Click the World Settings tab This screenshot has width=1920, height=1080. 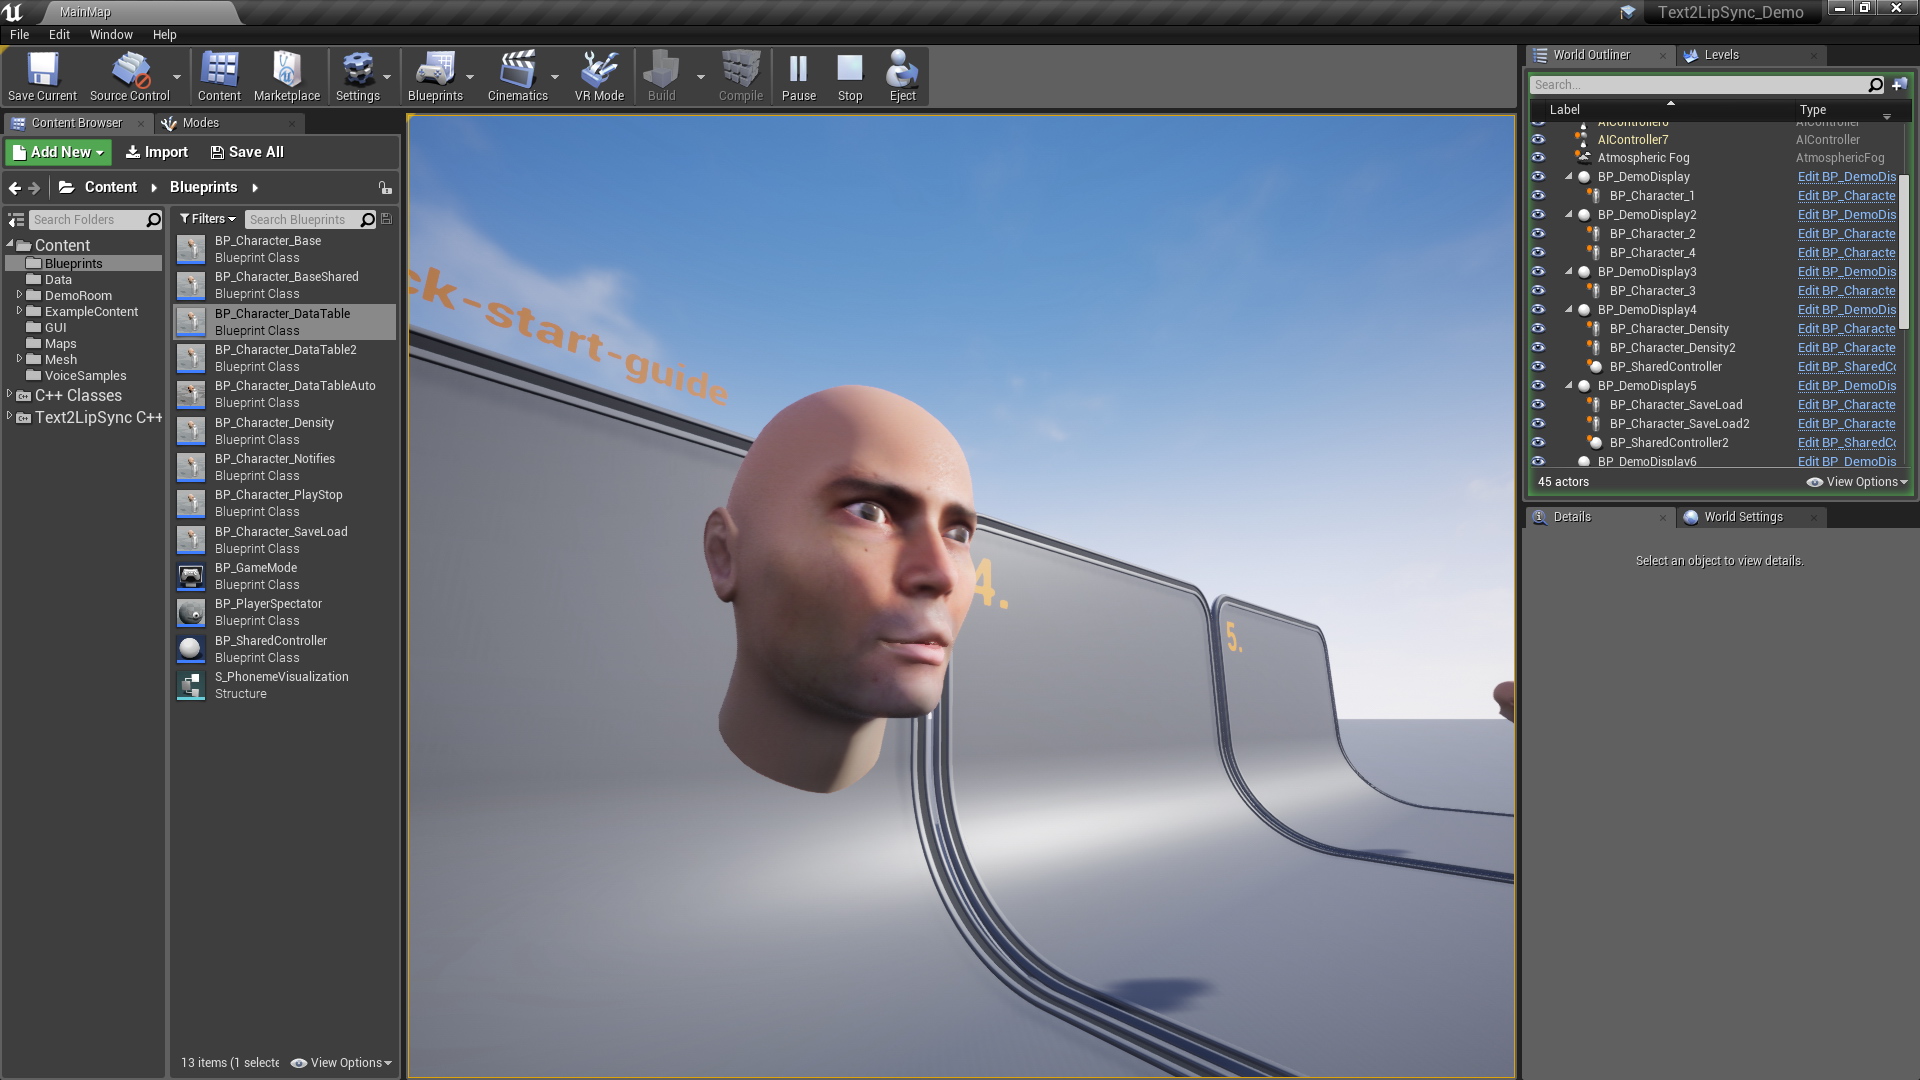(x=1743, y=516)
